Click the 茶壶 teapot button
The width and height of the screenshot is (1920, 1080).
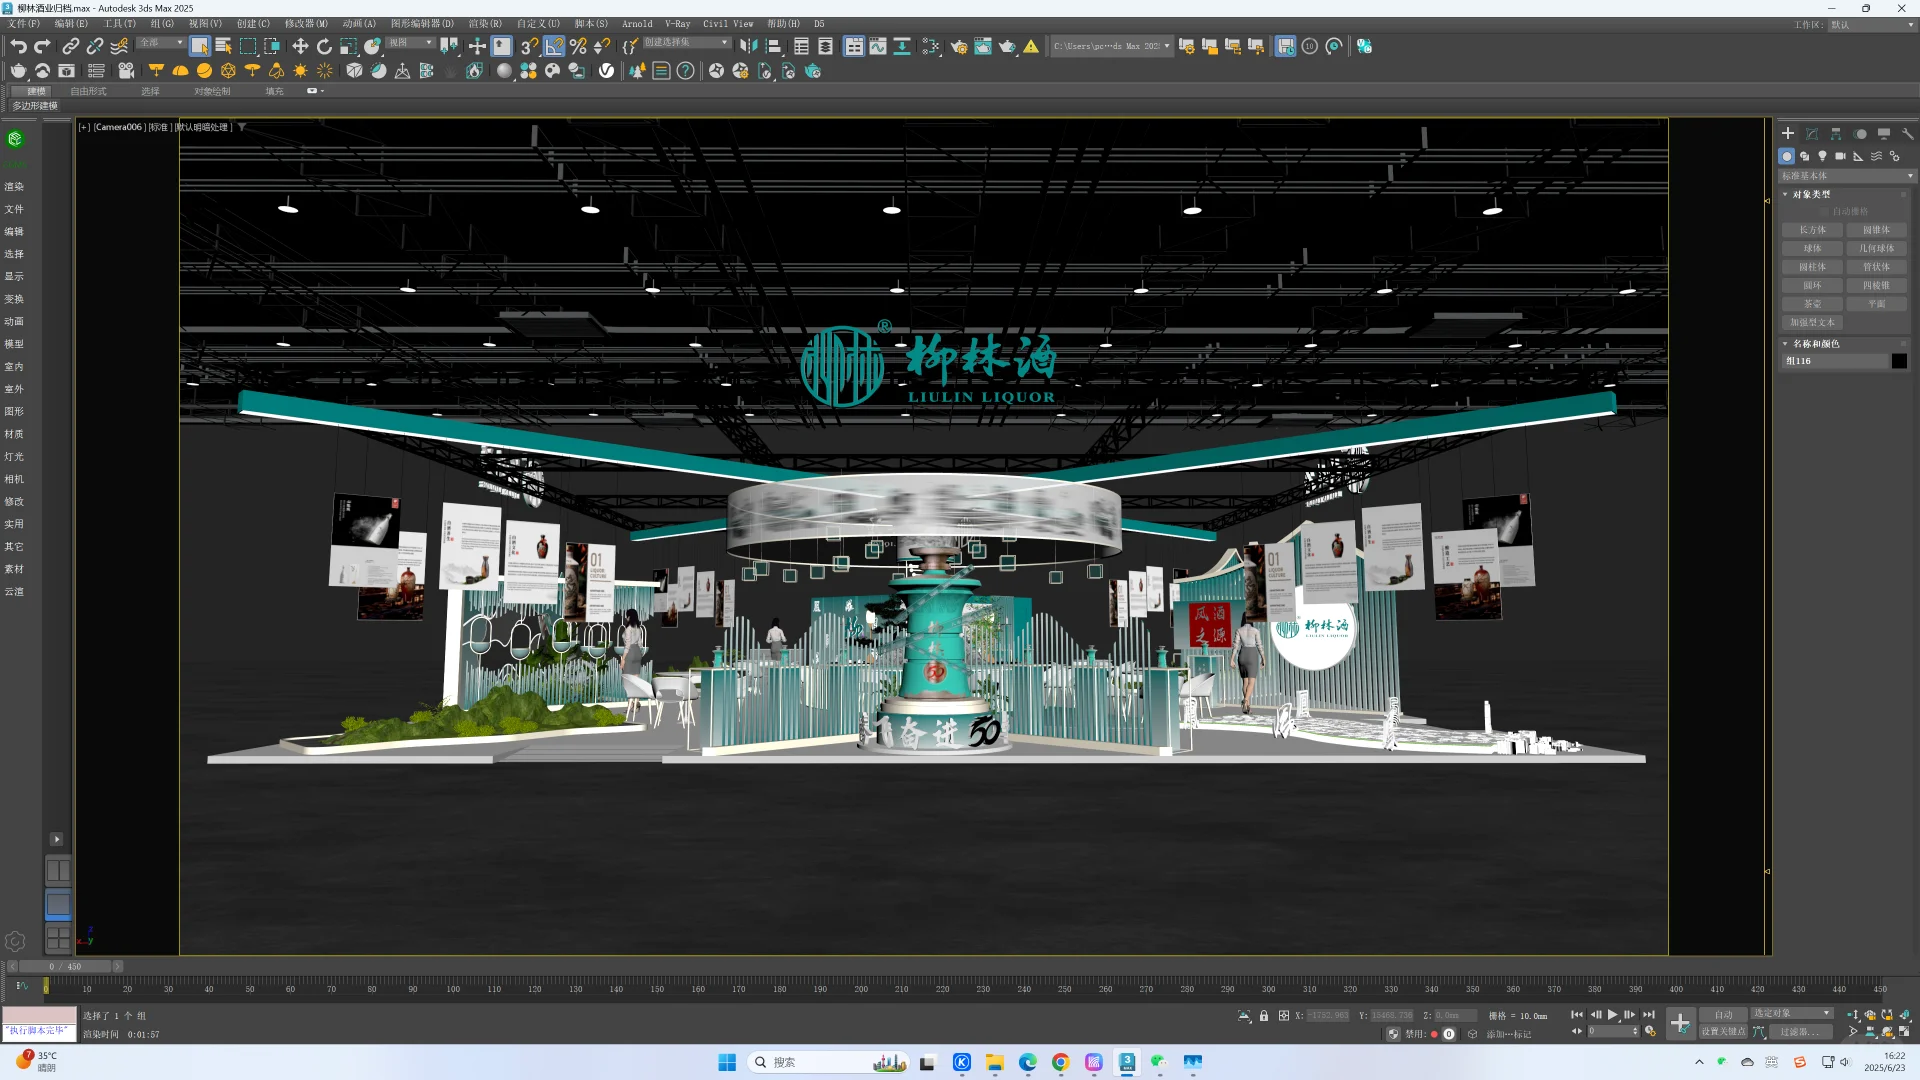coord(1812,304)
